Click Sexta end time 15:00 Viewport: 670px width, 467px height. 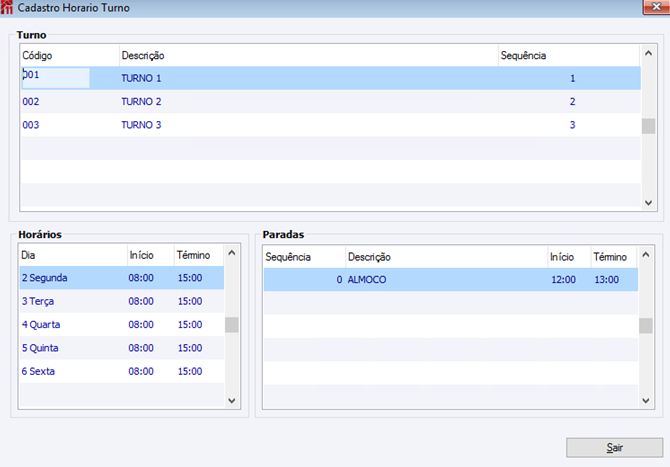pos(190,371)
